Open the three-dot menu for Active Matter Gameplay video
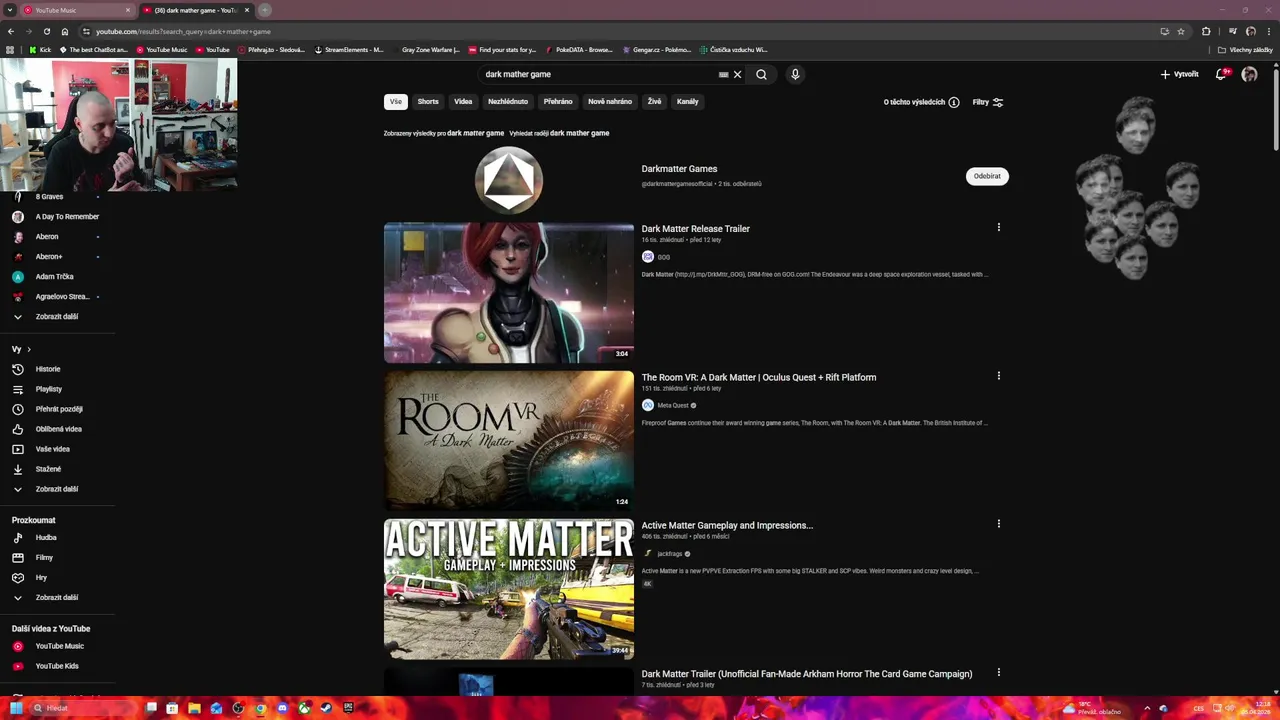1280x720 pixels. tap(998, 523)
